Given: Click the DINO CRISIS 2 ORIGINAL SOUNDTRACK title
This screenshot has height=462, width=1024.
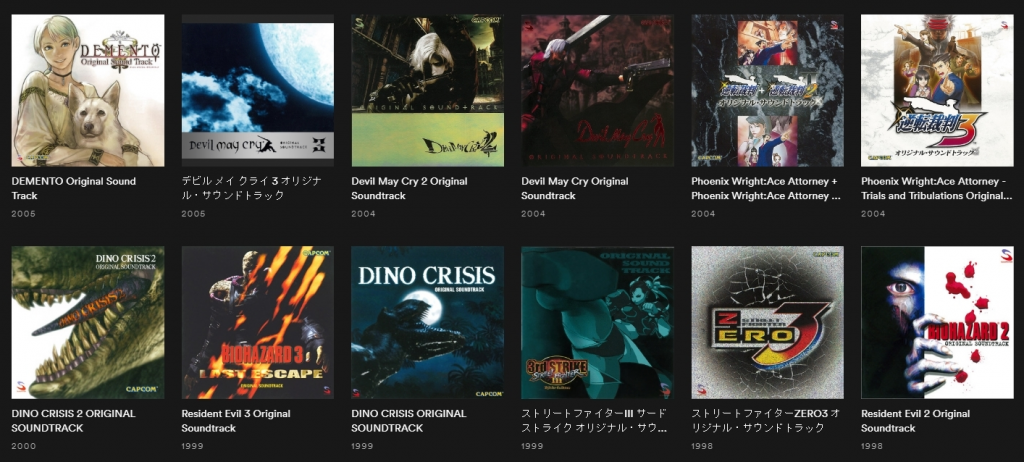Looking at the screenshot, I should 74,421.
